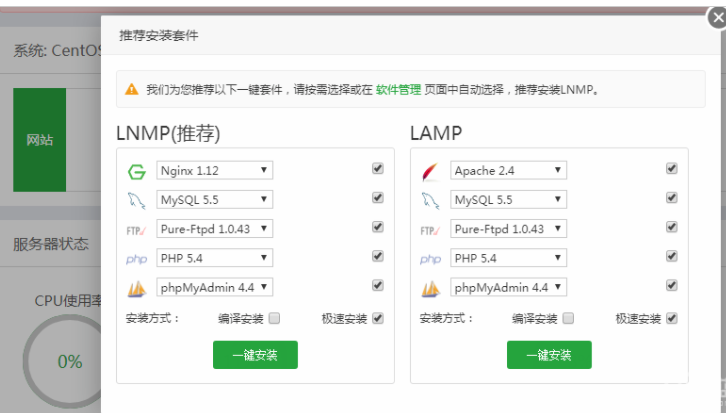Toggle 极速安装 checkbox under LNMP
The width and height of the screenshot is (726, 413).
coord(378,318)
